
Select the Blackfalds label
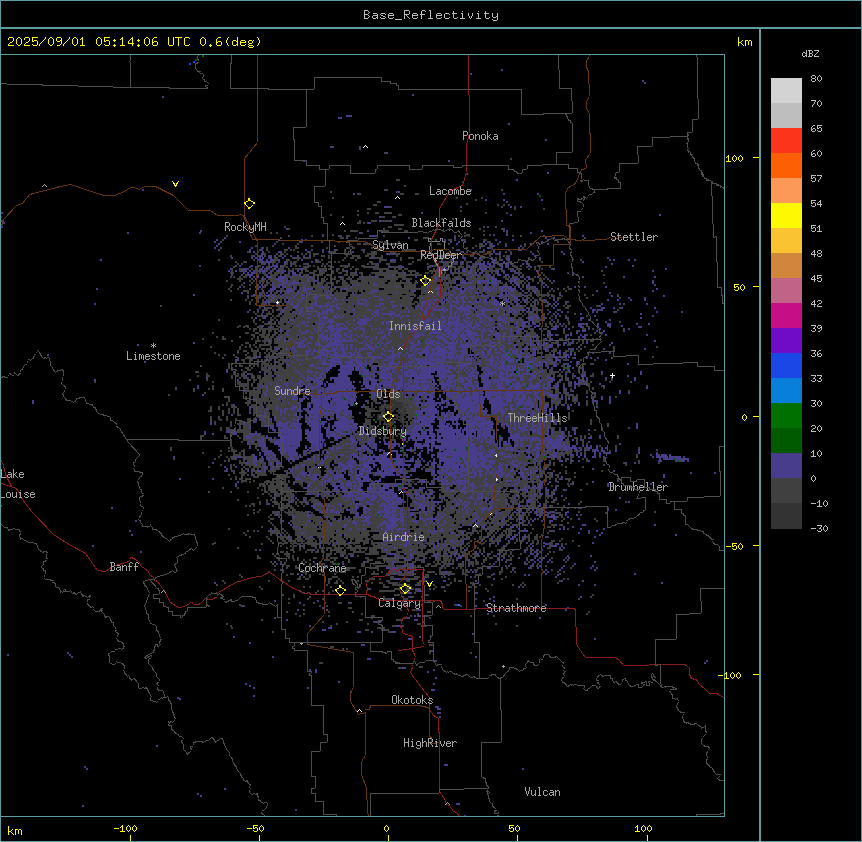(441, 223)
